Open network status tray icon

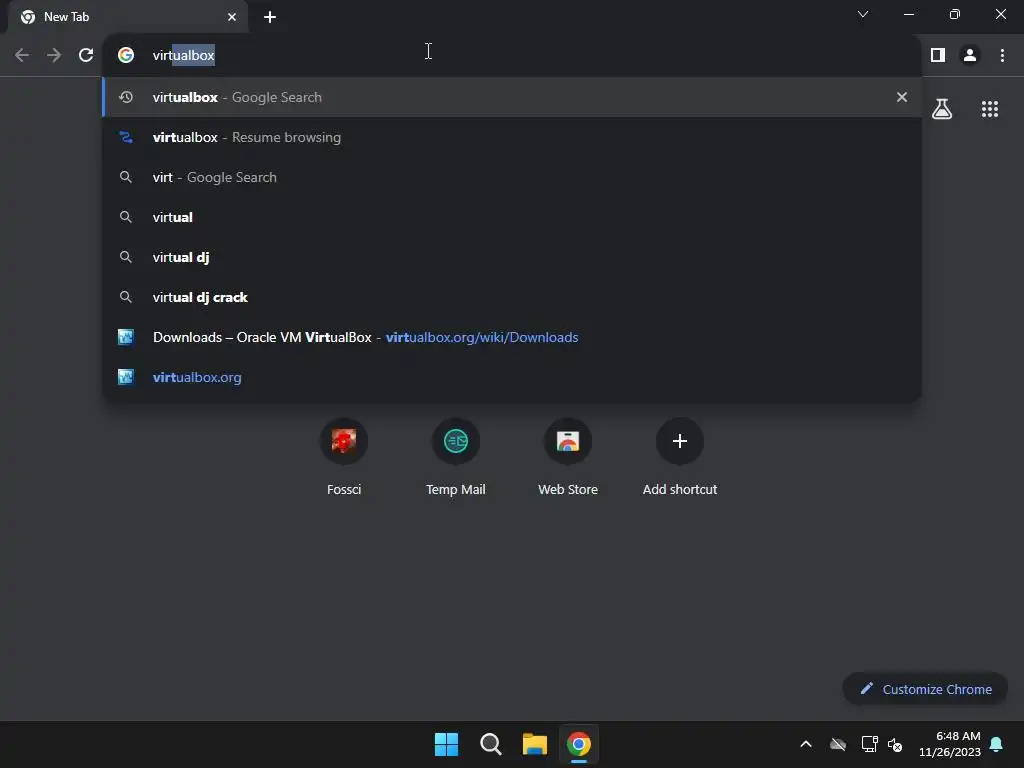coord(869,744)
